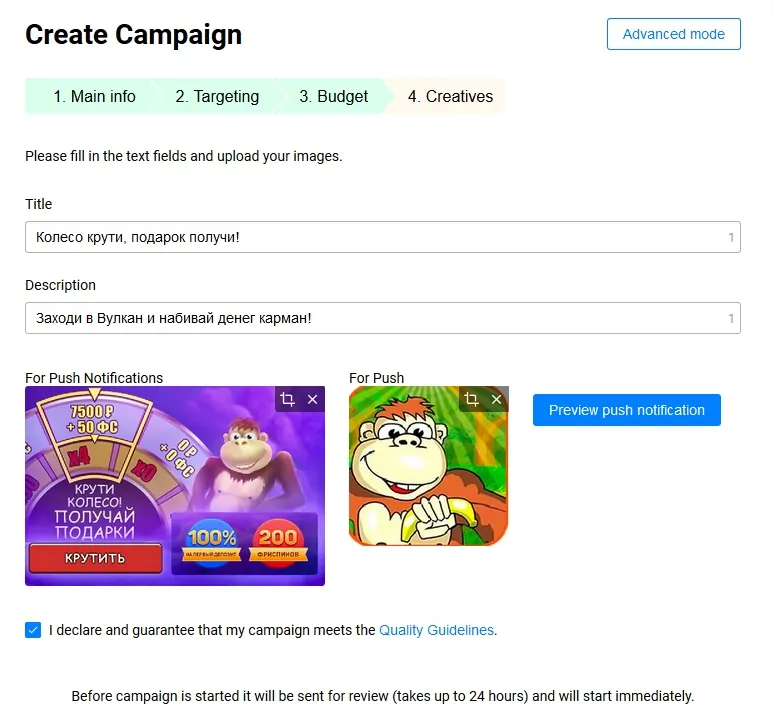774x707 pixels.
Task: Go back to the Main info step
Action: pos(94,97)
